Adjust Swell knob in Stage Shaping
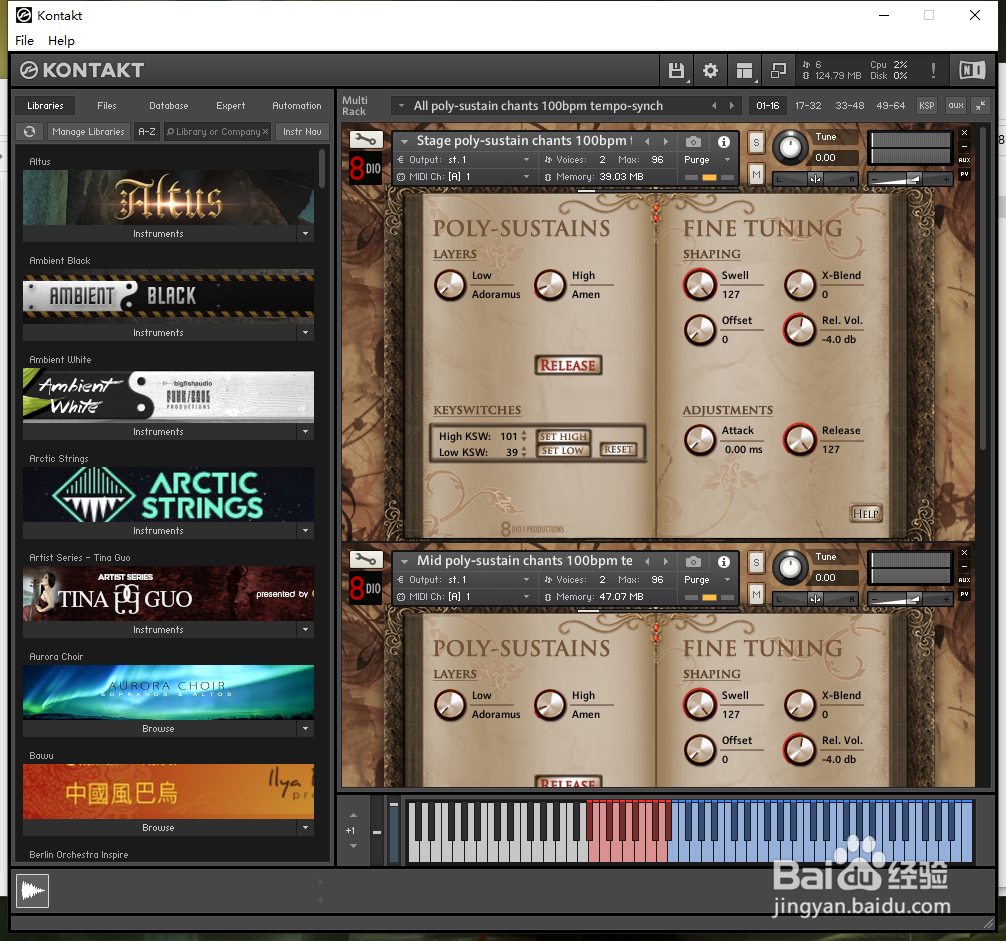This screenshot has width=1006, height=941. click(699, 285)
